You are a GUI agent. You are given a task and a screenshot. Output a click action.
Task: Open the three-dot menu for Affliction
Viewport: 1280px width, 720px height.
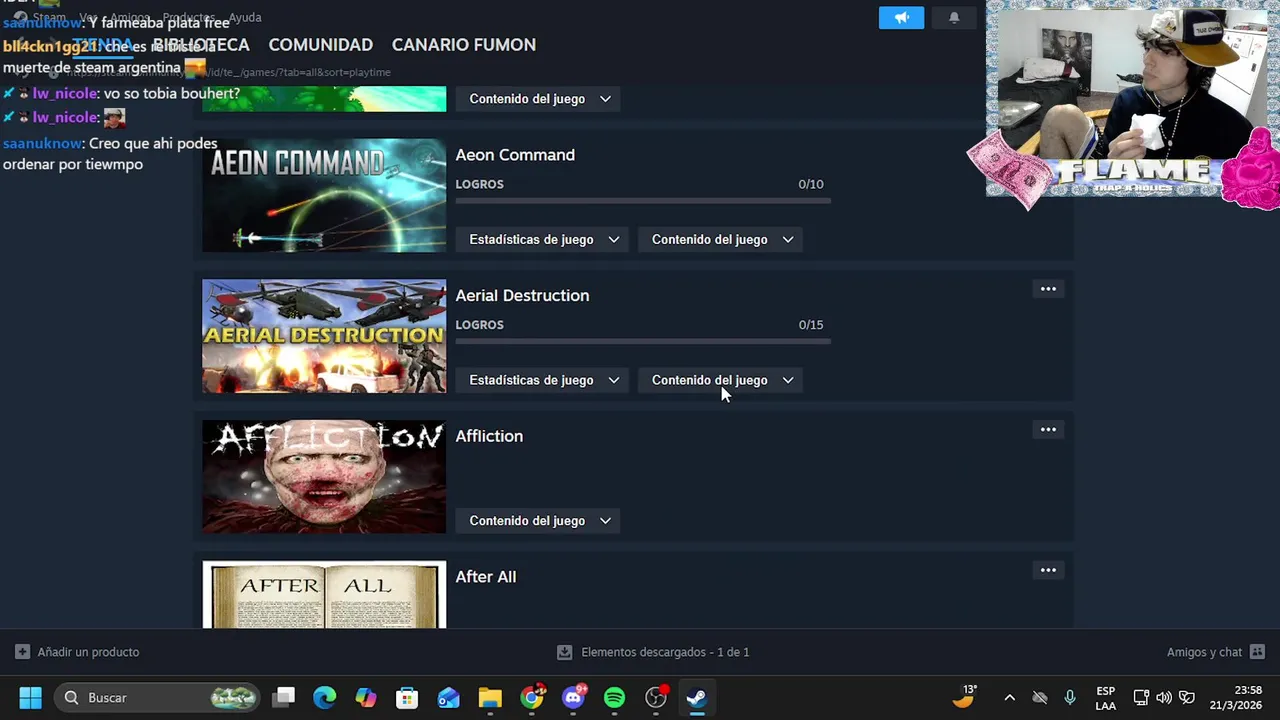[x=1048, y=430]
